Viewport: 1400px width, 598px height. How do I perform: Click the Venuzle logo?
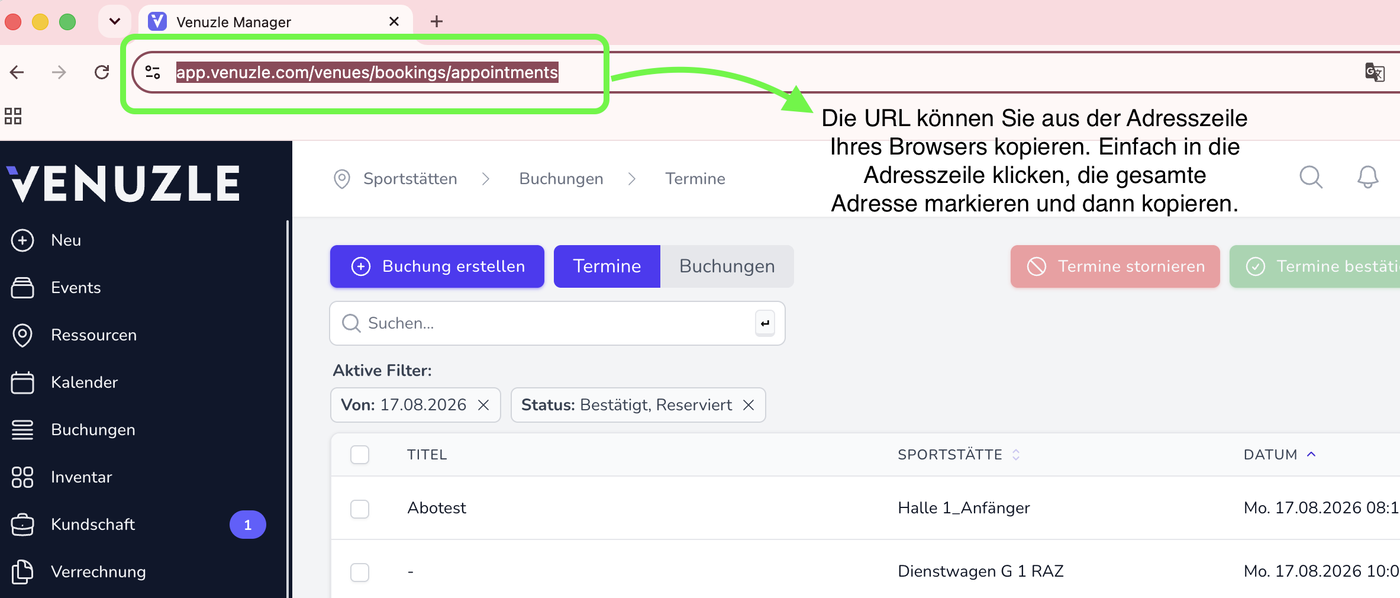click(x=123, y=184)
